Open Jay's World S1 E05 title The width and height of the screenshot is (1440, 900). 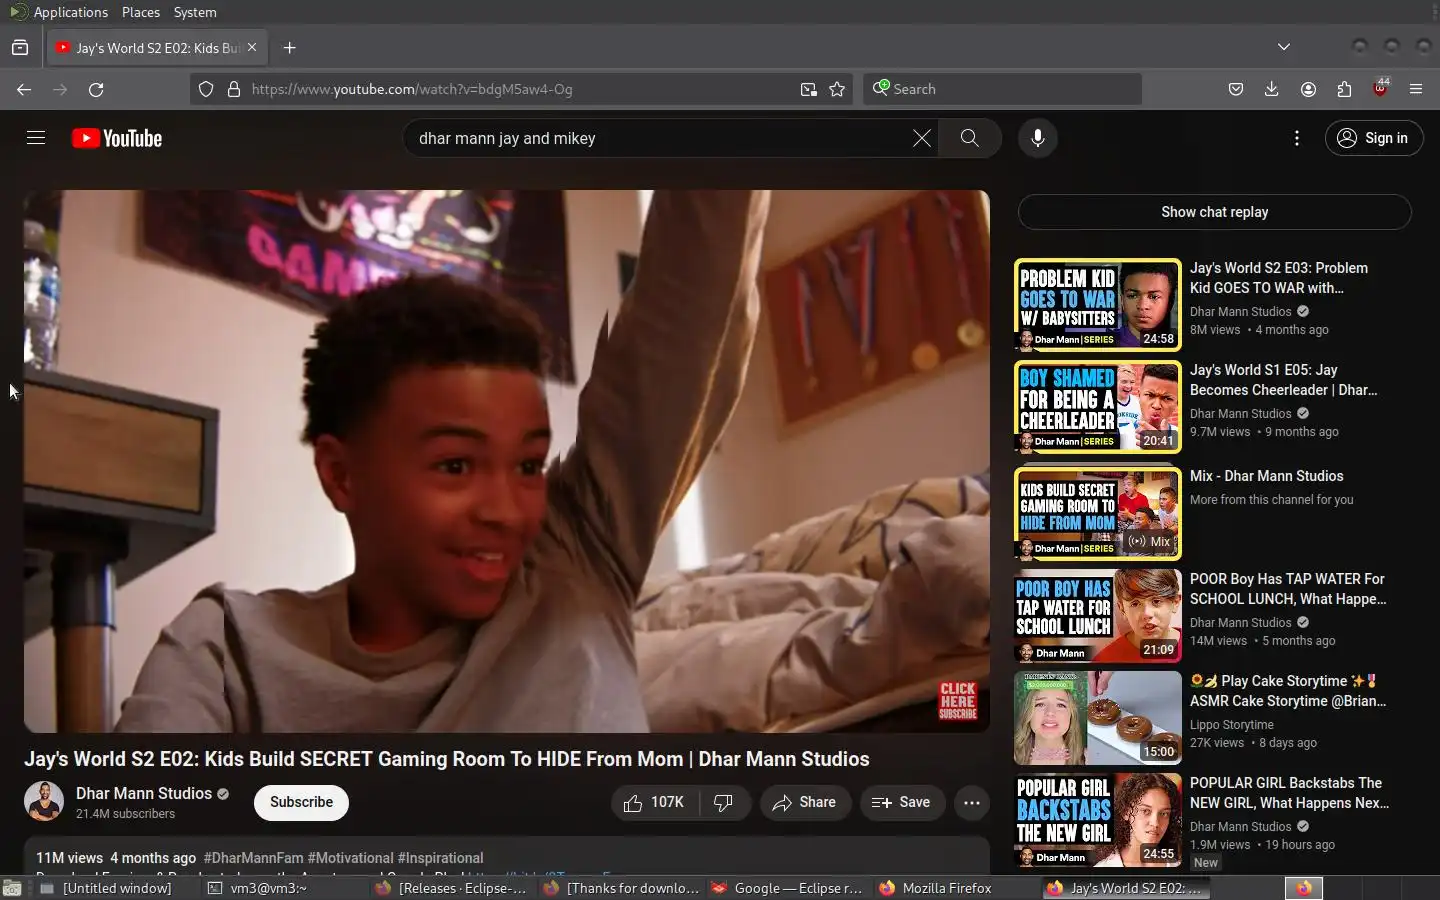[1284, 380]
